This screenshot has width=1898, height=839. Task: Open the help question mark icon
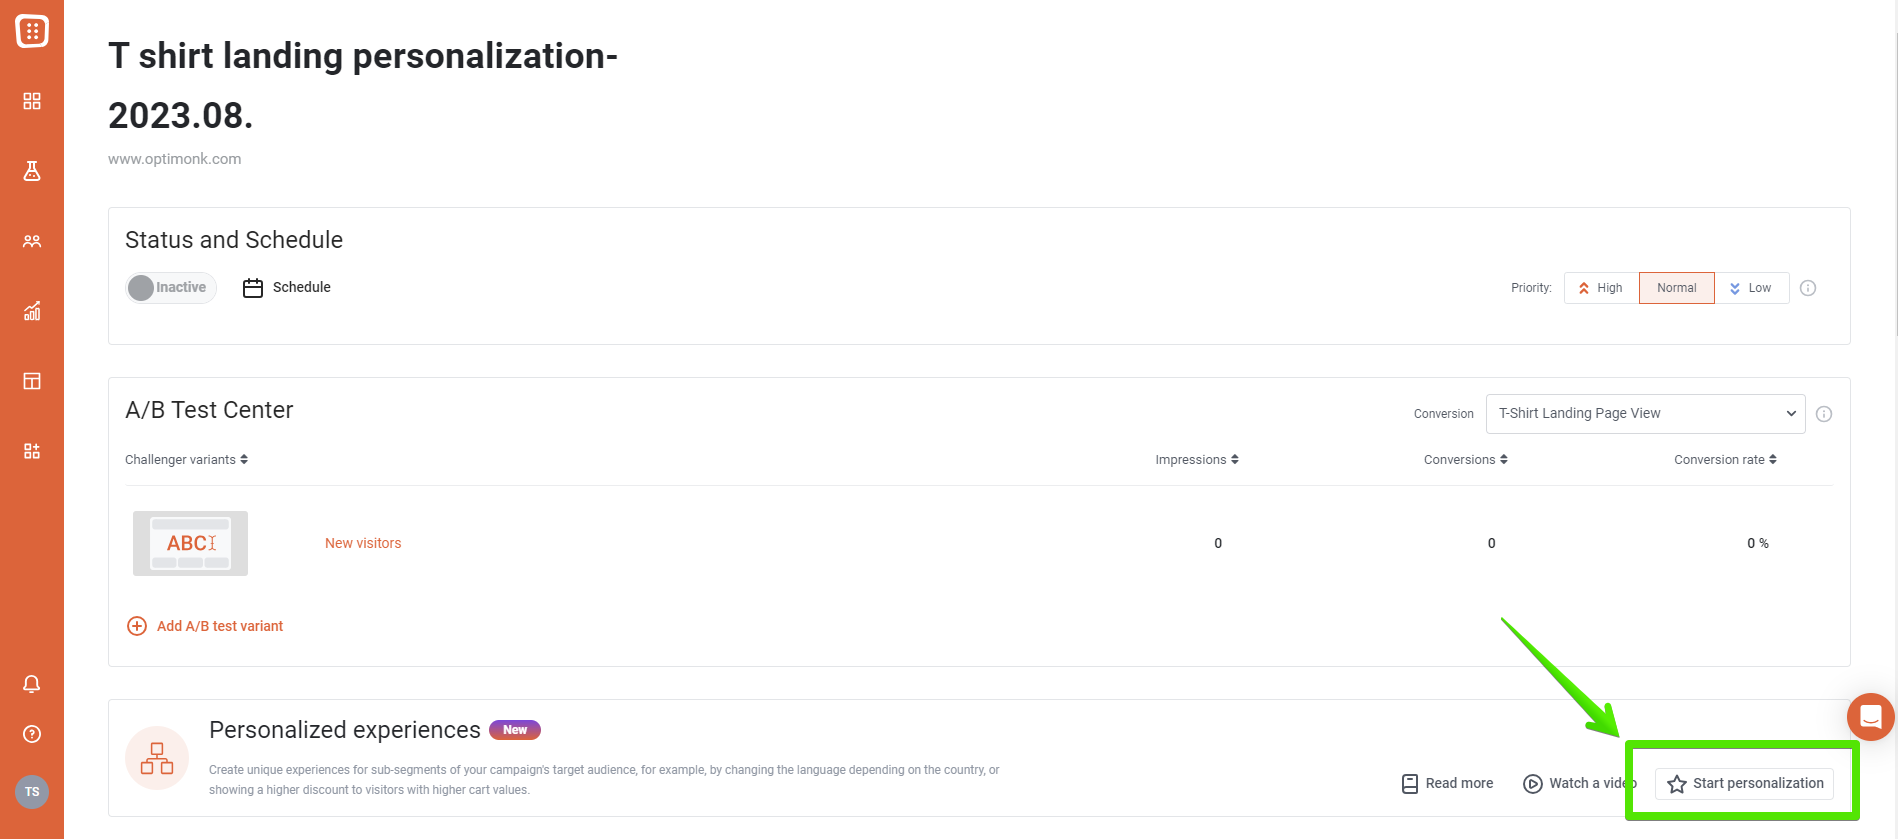click(x=32, y=734)
